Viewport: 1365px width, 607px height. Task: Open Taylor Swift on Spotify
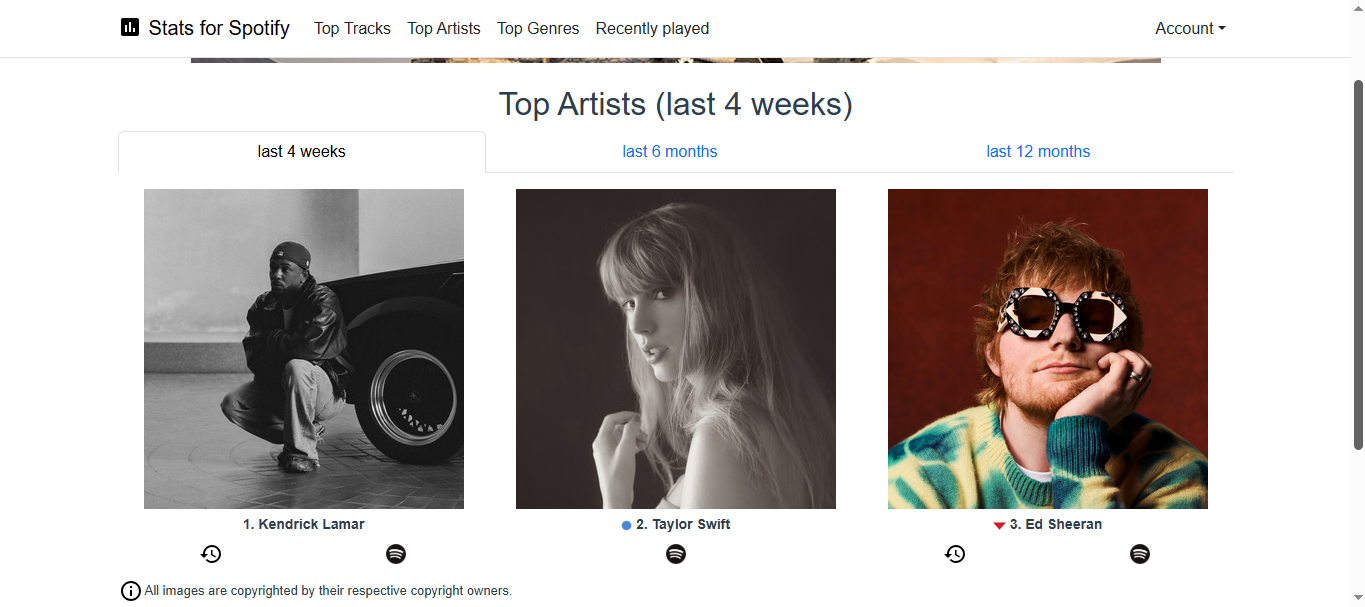[676, 553]
